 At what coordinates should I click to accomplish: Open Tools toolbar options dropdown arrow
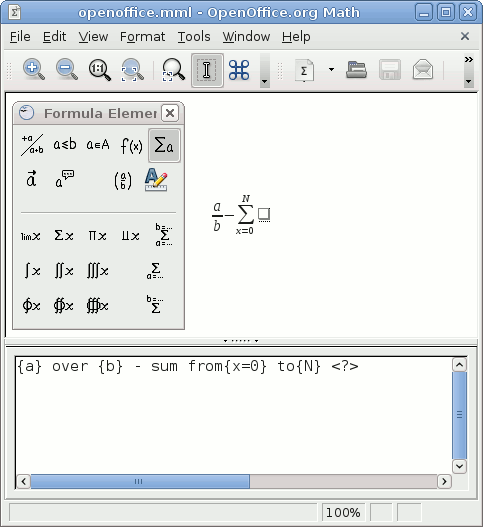(x=265, y=81)
